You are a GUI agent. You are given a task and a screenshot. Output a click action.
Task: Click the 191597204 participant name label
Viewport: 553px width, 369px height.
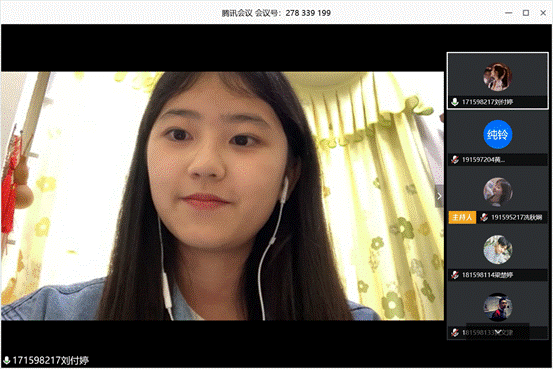pos(483,160)
